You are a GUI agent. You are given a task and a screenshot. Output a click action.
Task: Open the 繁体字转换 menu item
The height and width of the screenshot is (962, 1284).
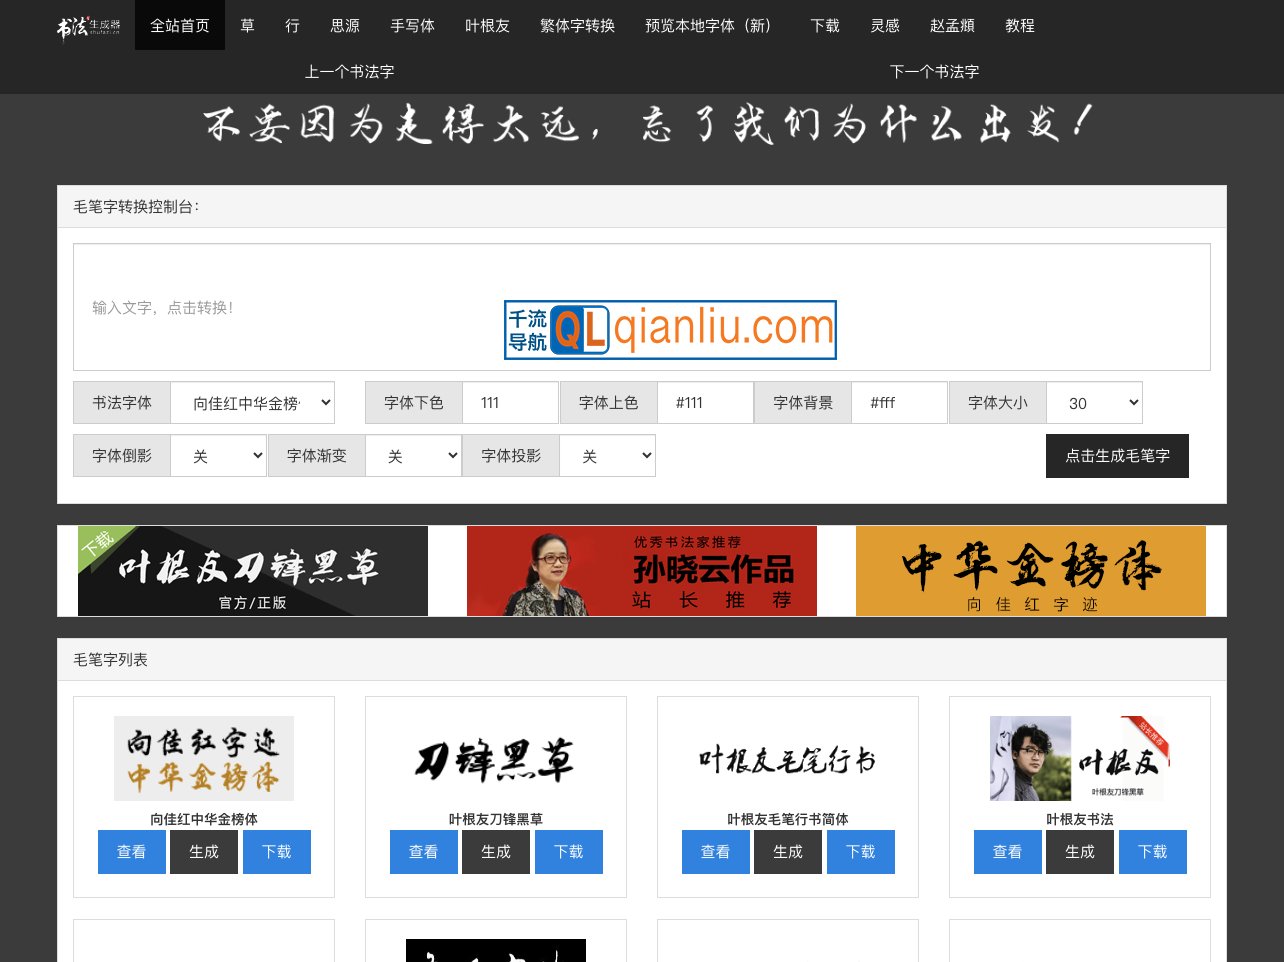577,26
